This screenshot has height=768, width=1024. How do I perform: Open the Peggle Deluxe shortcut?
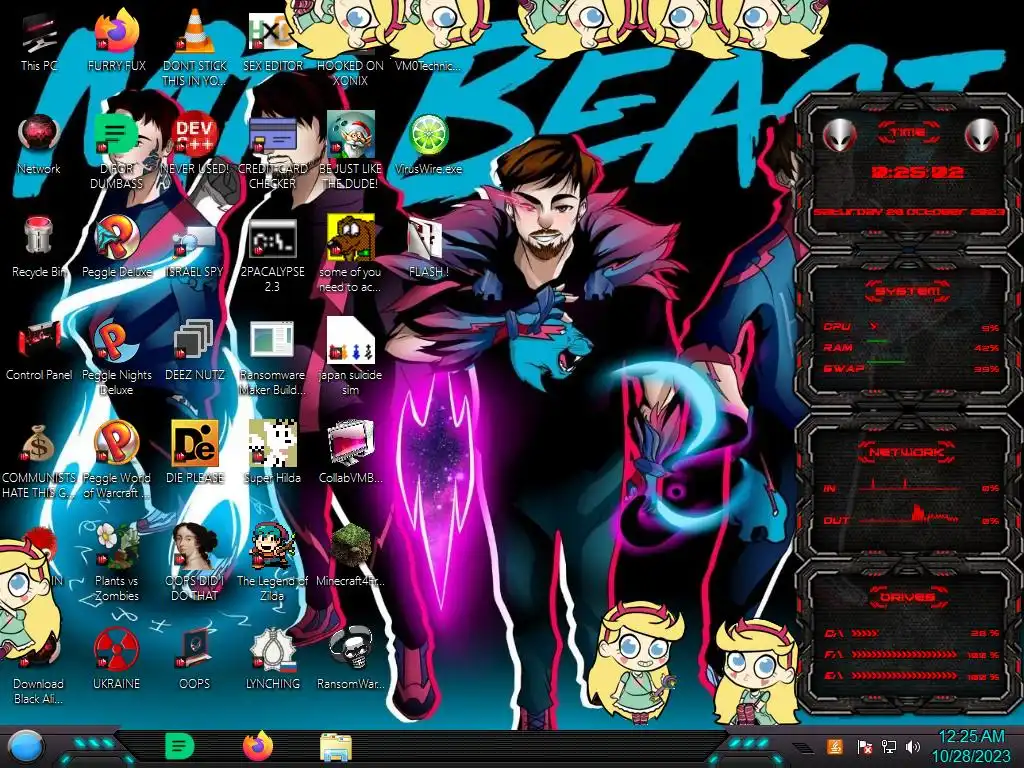[117, 248]
